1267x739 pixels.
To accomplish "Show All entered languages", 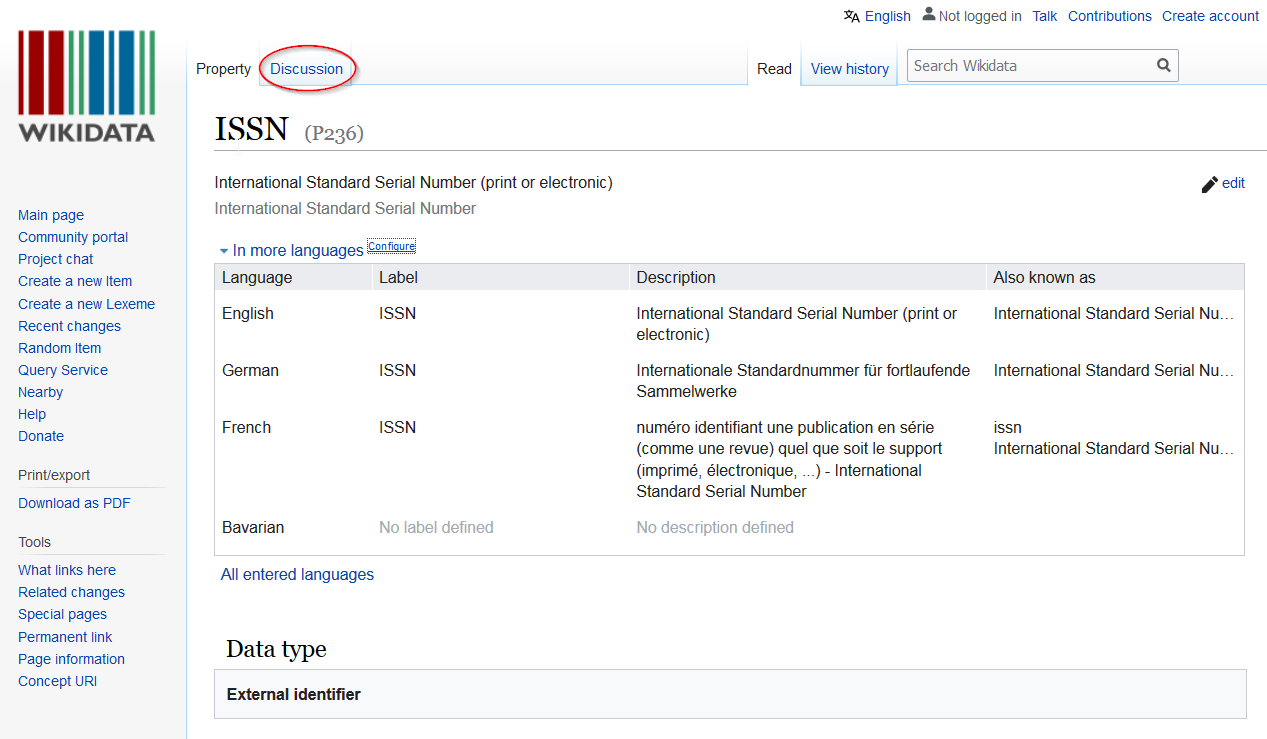I will tap(297, 575).
